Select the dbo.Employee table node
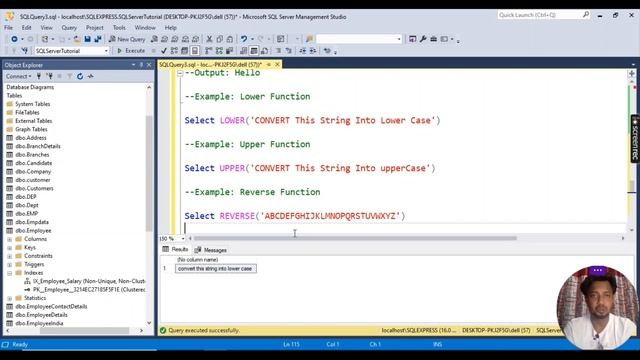The height and width of the screenshot is (360, 640). pos(29,231)
